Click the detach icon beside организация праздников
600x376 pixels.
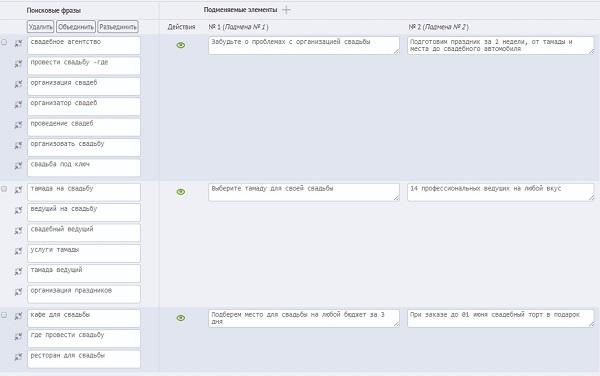click(18, 292)
